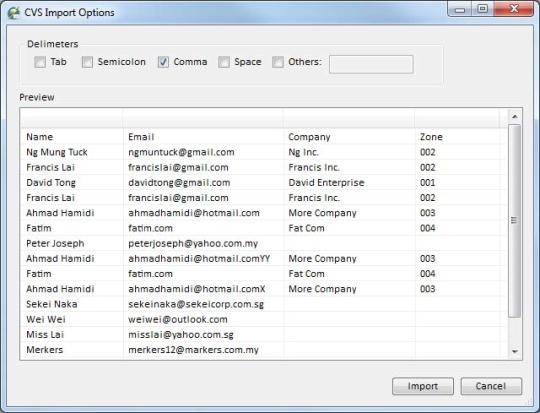
Task: Minimize the CVS Import Options window
Action: coord(460,10)
